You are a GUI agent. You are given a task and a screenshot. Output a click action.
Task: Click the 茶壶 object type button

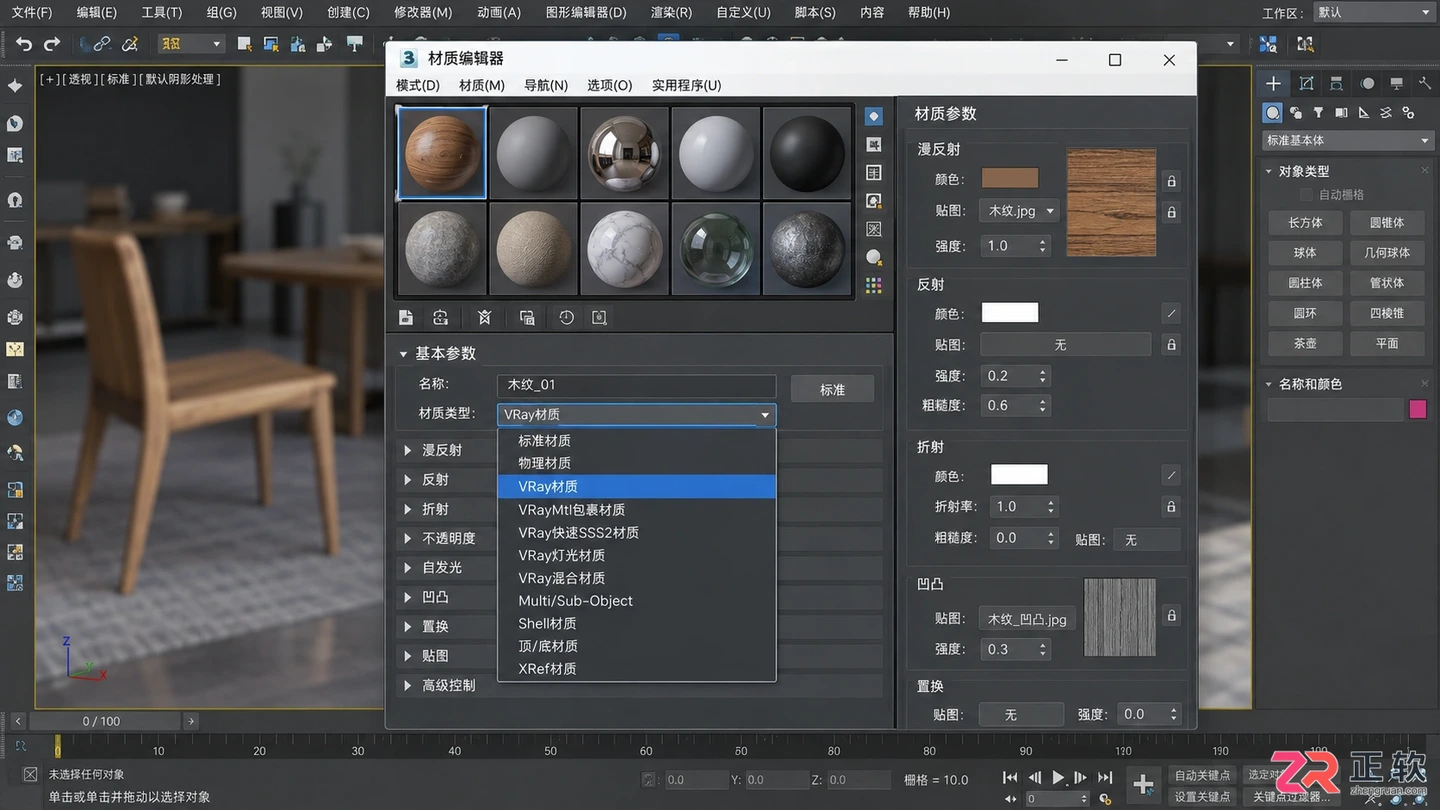click(1305, 343)
